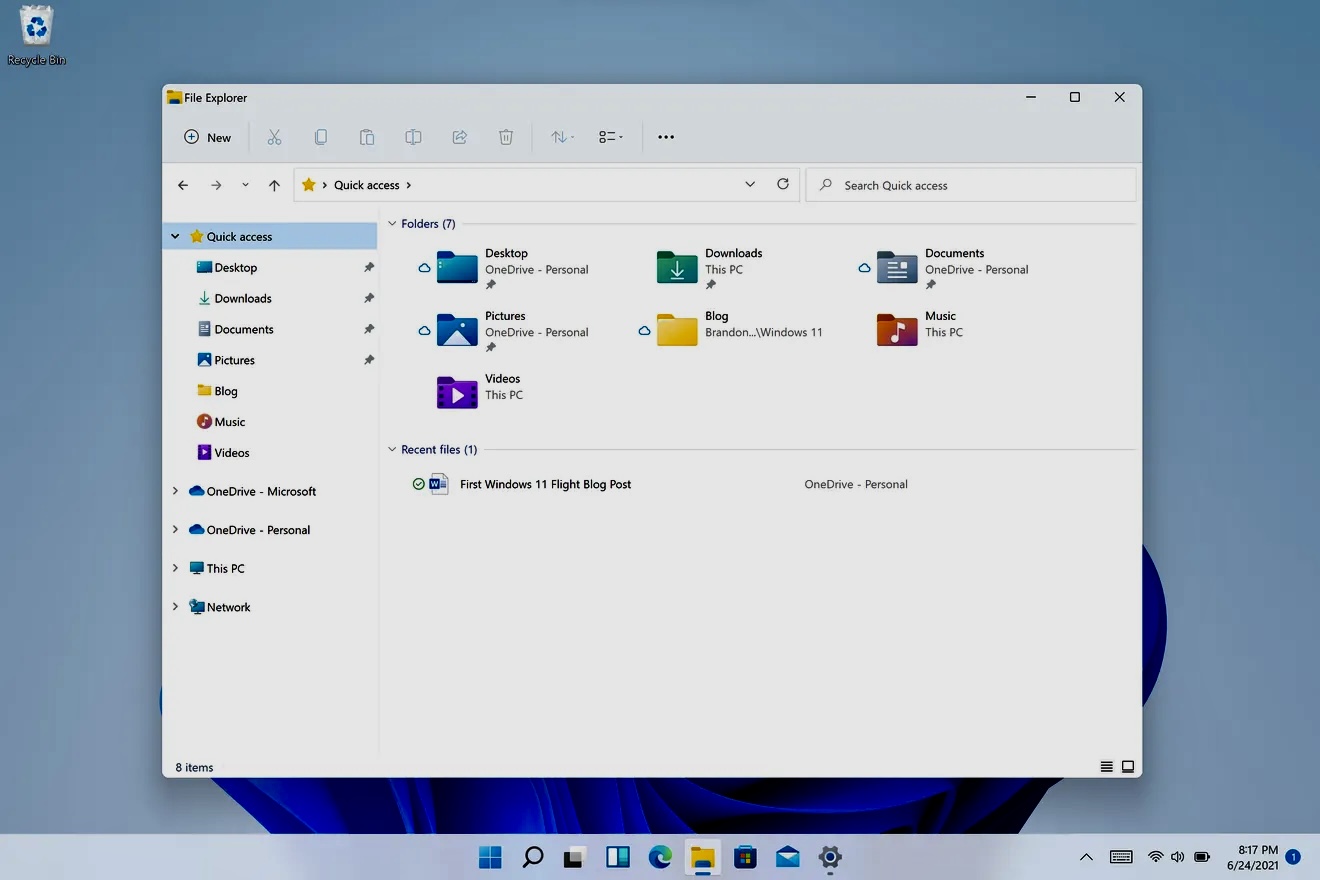Open the See more ellipsis menu

[666, 137]
